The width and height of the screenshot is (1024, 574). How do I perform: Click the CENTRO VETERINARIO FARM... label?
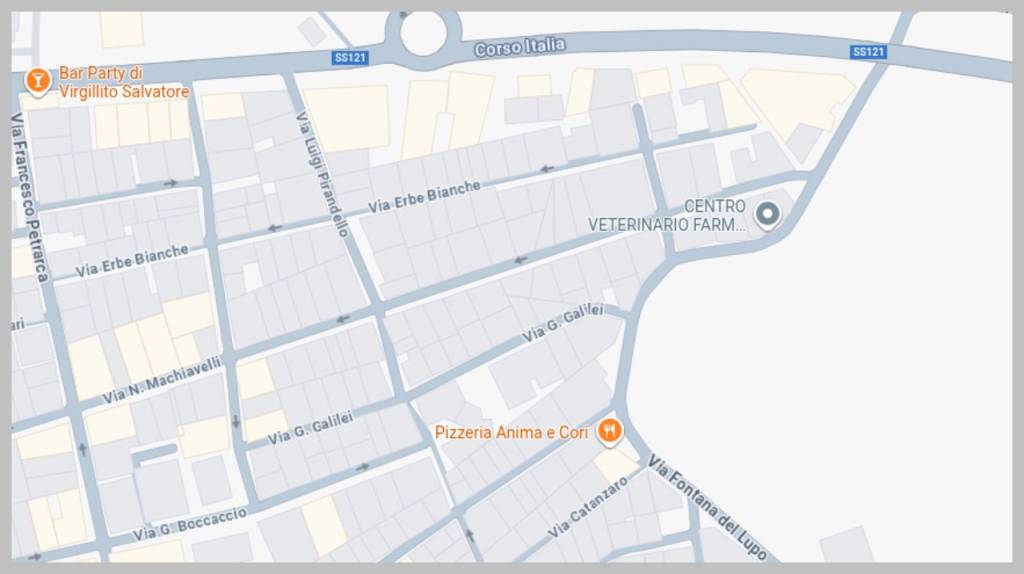667,215
